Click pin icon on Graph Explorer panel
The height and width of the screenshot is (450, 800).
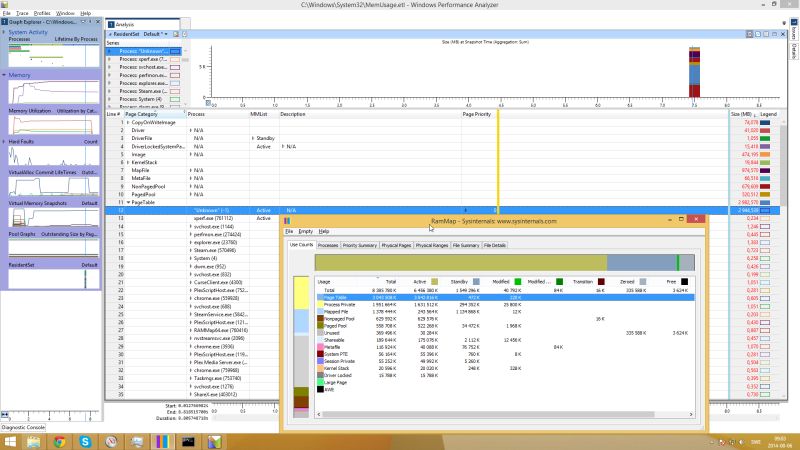pyautogui.click(x=90, y=22)
